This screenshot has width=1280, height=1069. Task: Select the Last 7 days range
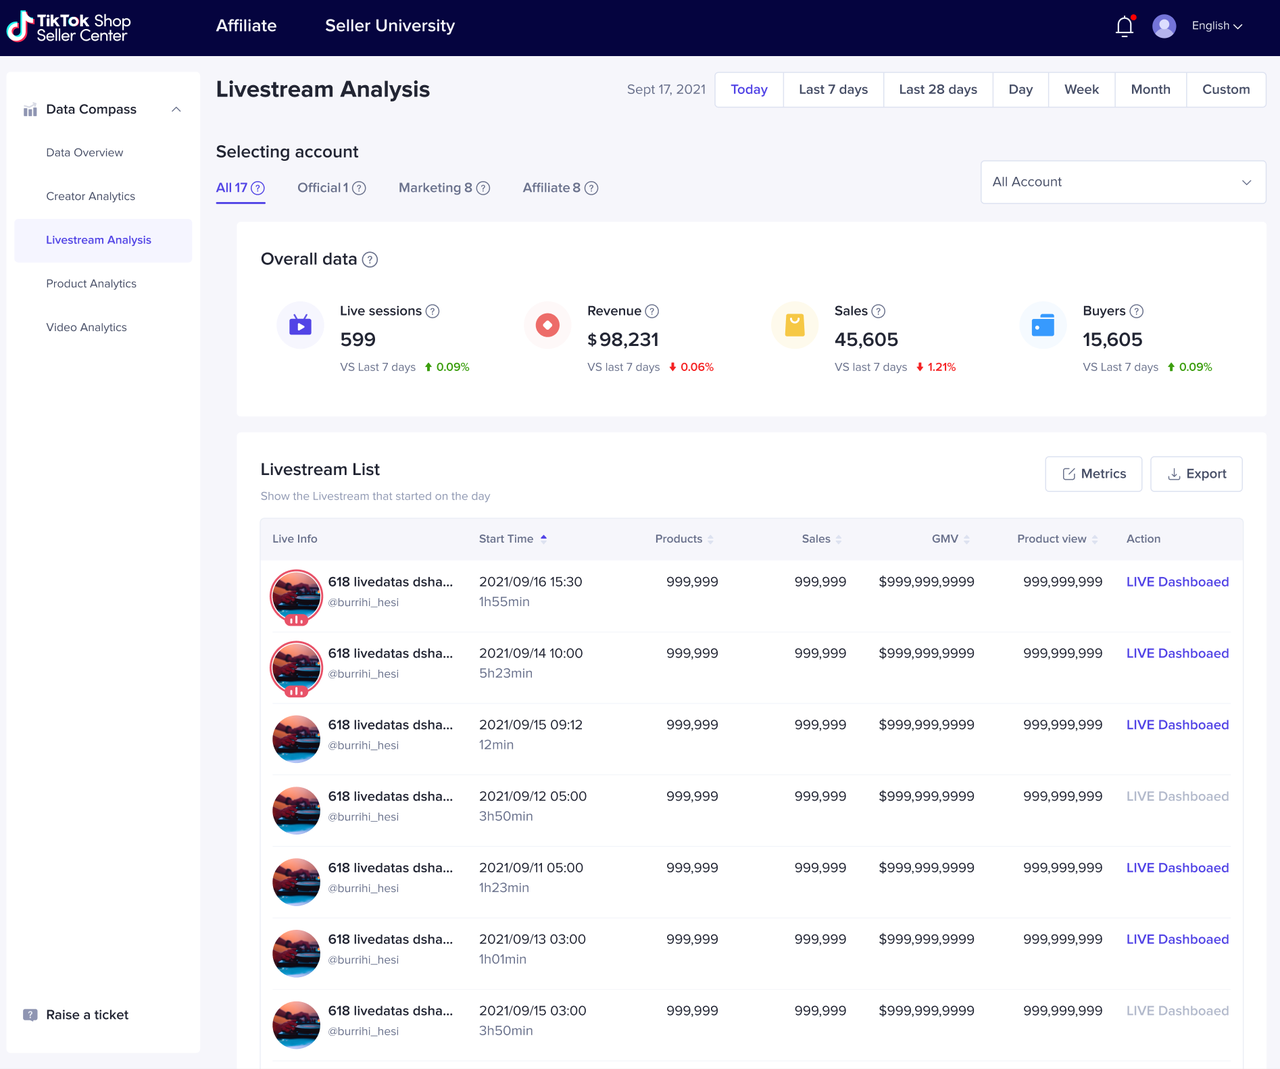coord(833,90)
